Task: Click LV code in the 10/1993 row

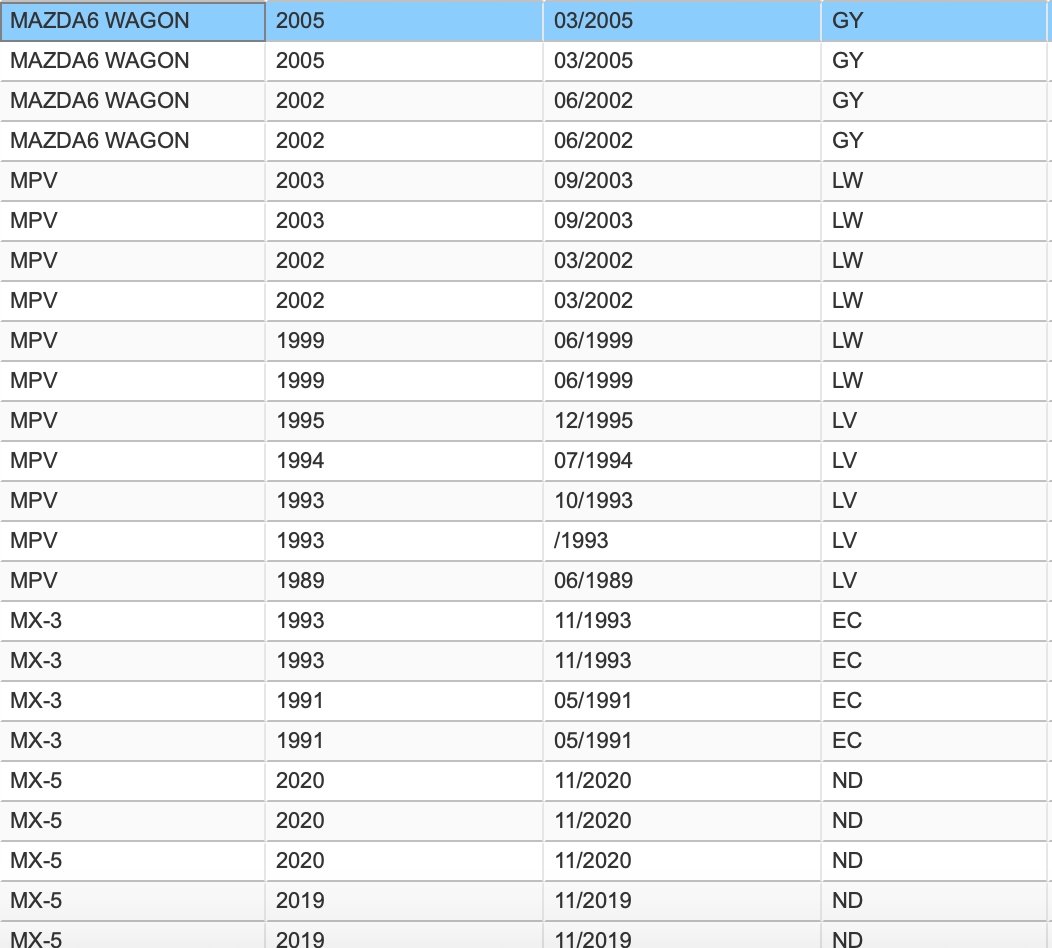Action: click(x=934, y=501)
